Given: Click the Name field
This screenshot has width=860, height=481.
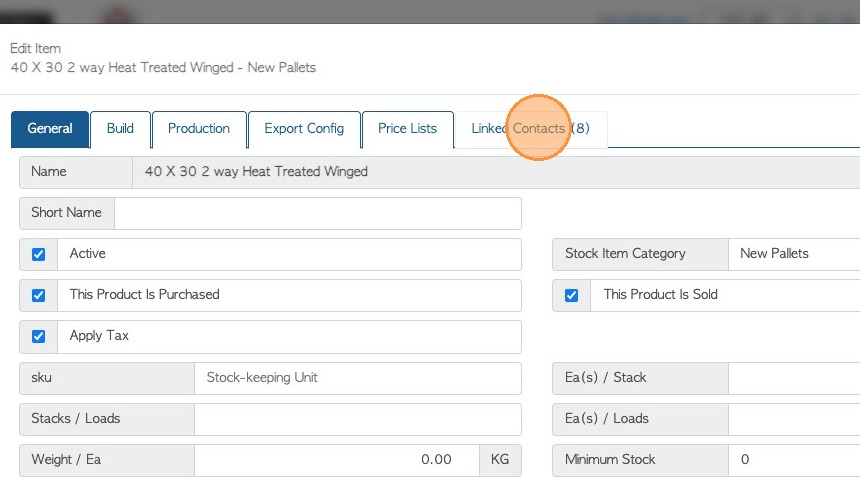Looking at the screenshot, I should 495,172.
